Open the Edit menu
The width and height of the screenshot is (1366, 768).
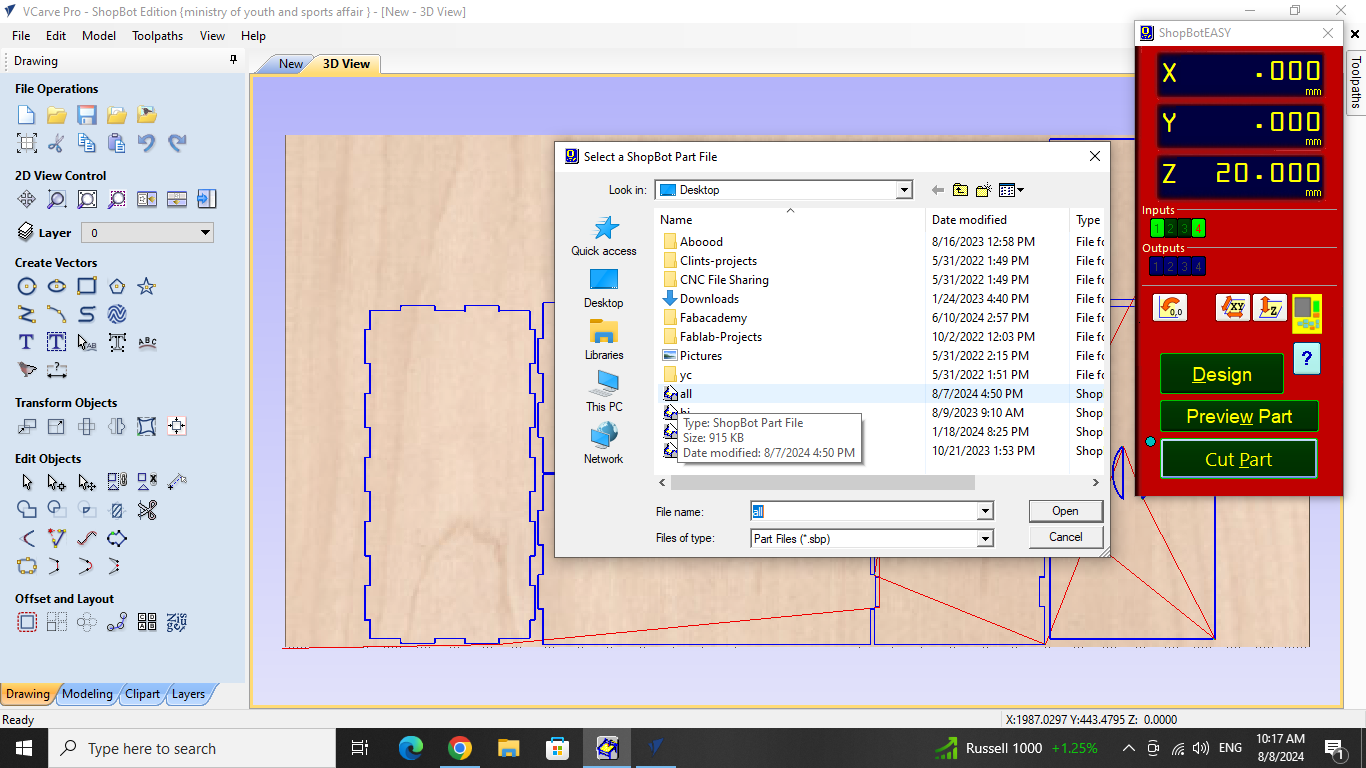[56, 35]
